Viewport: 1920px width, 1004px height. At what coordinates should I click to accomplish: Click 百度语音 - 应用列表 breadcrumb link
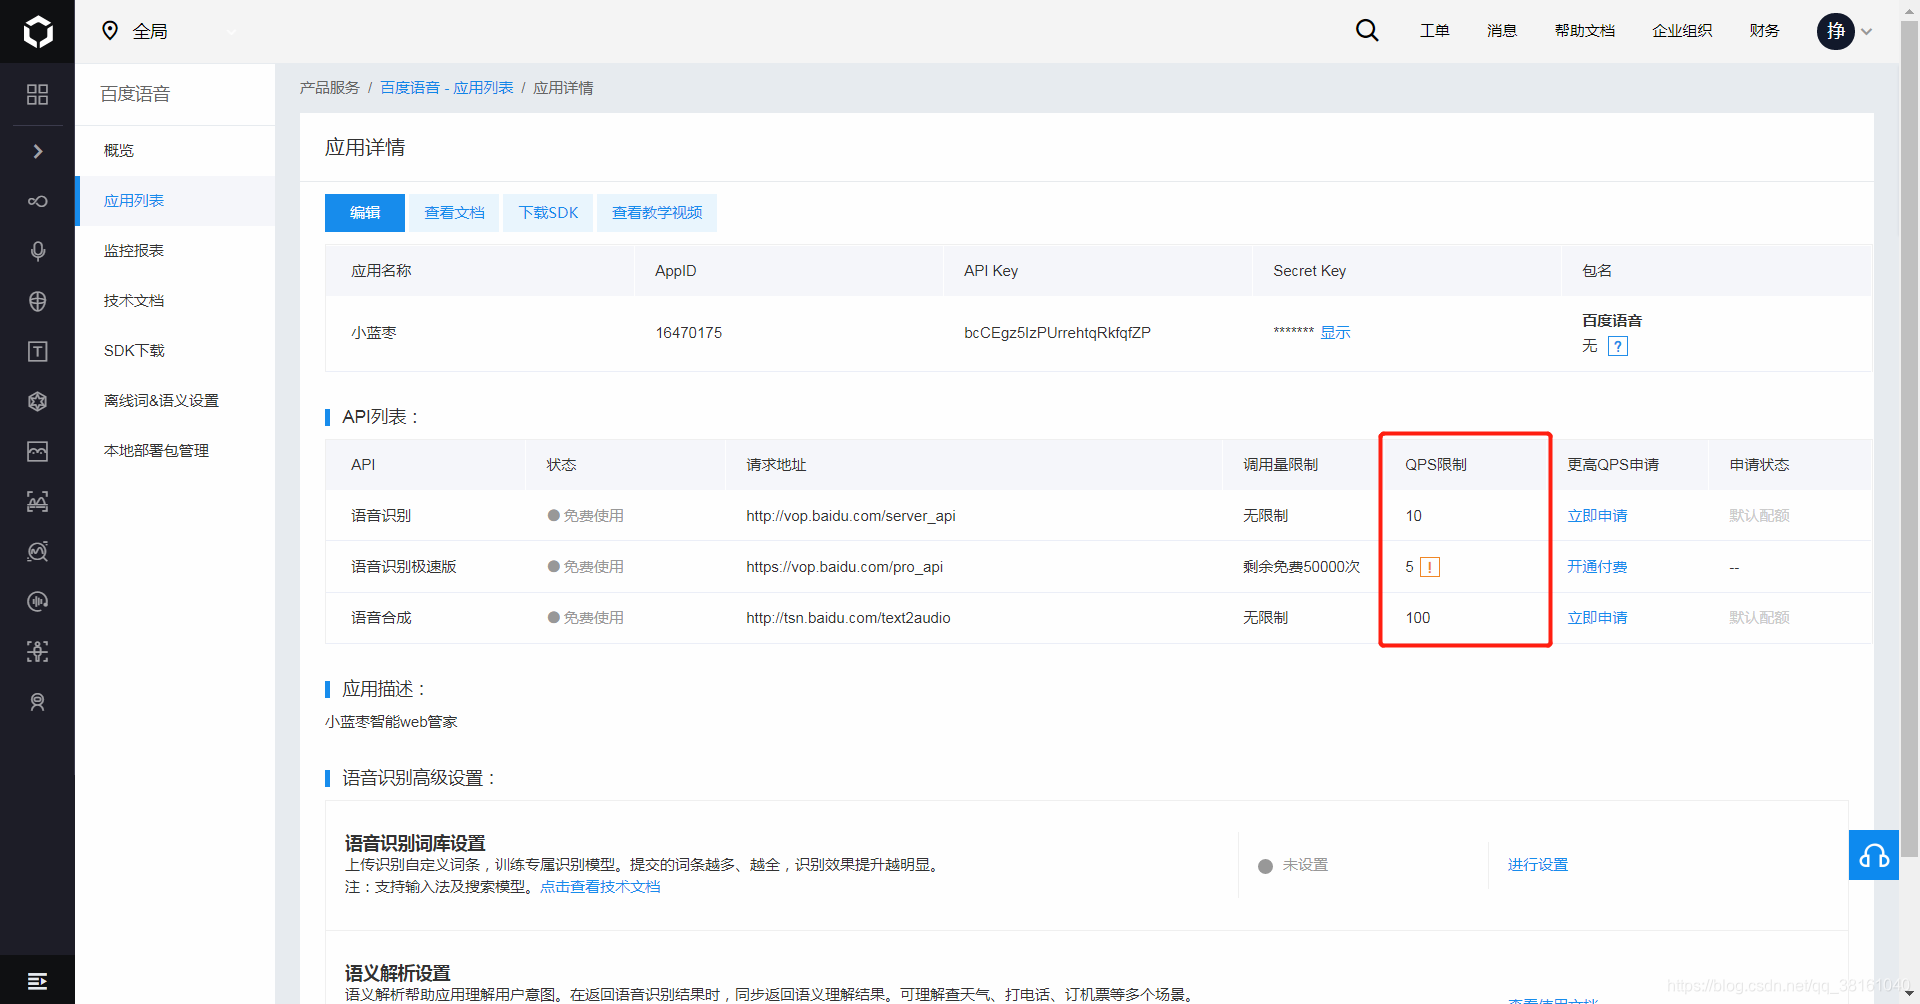coord(446,88)
